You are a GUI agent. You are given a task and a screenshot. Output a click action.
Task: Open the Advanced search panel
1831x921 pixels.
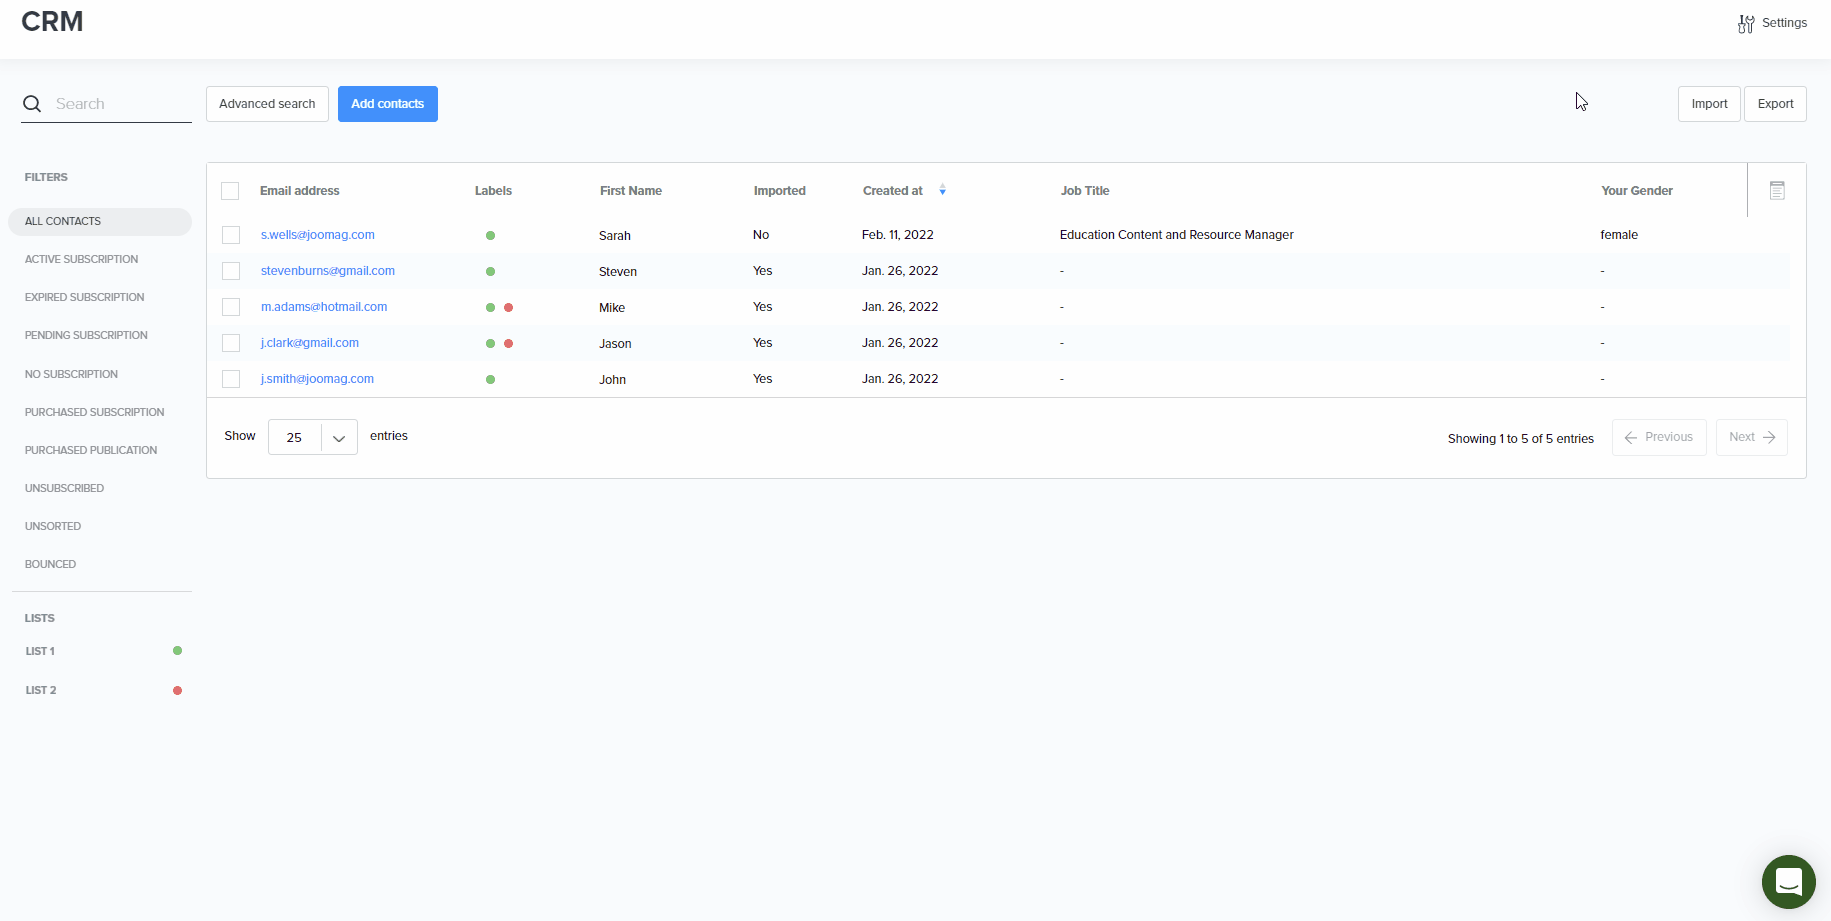click(x=267, y=104)
